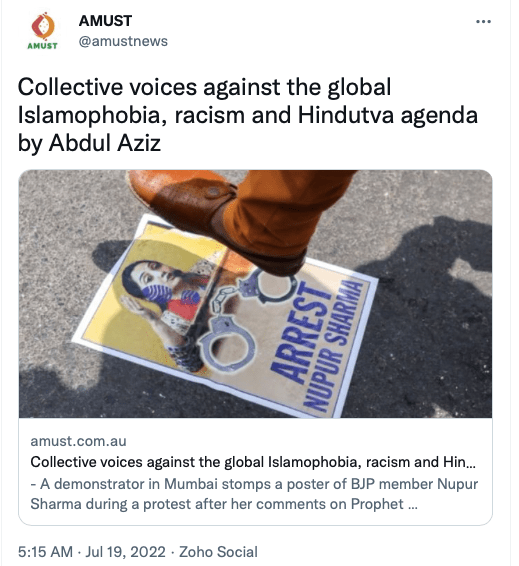This screenshot has width=519, height=566.
Task: Click the 5:15 AM timestamp
Action: [x=45, y=552]
